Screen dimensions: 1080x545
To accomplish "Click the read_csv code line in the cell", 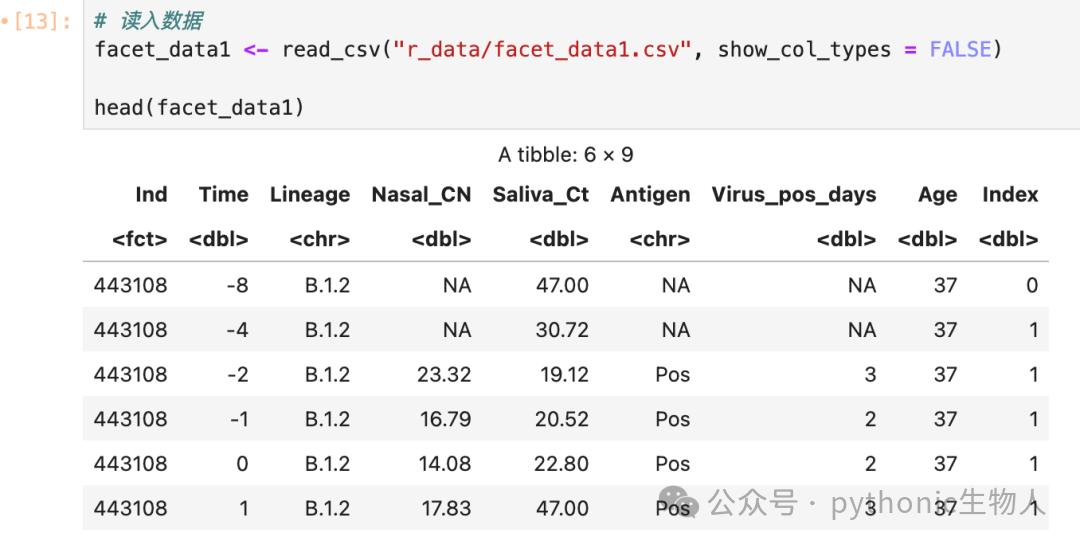I will click(x=548, y=50).
